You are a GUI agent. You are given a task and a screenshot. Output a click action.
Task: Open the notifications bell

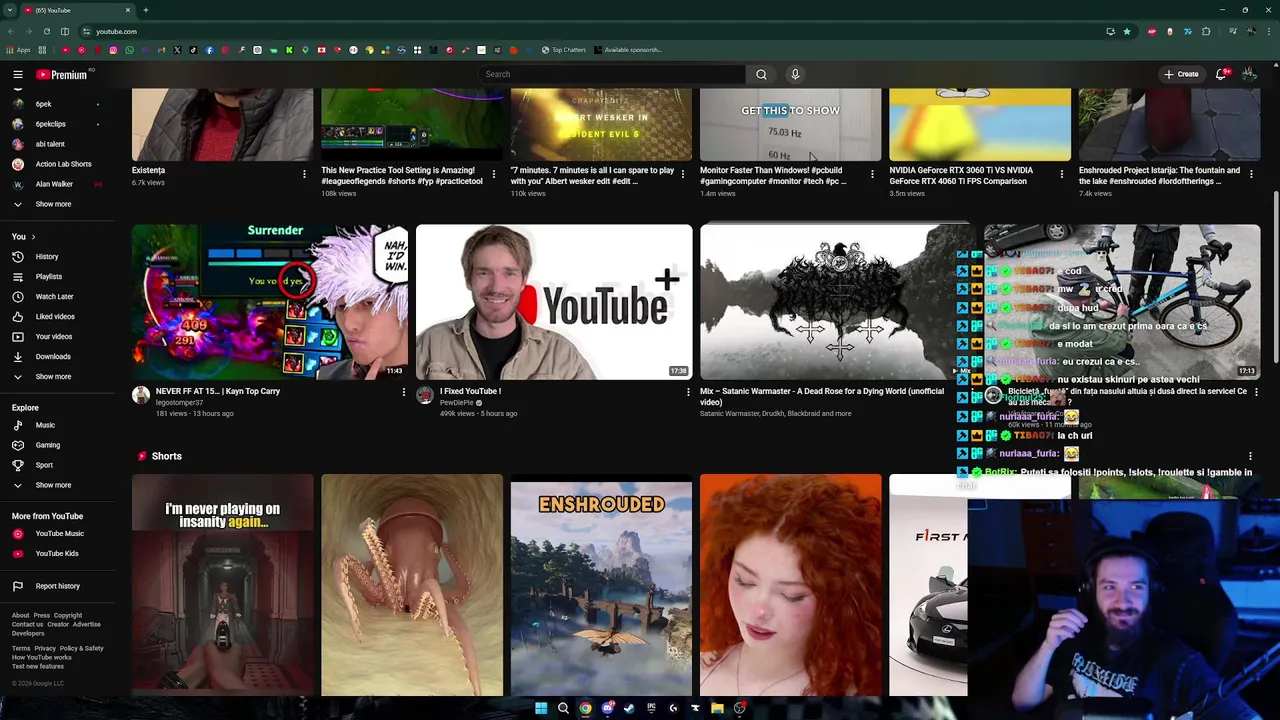pos(1222,74)
